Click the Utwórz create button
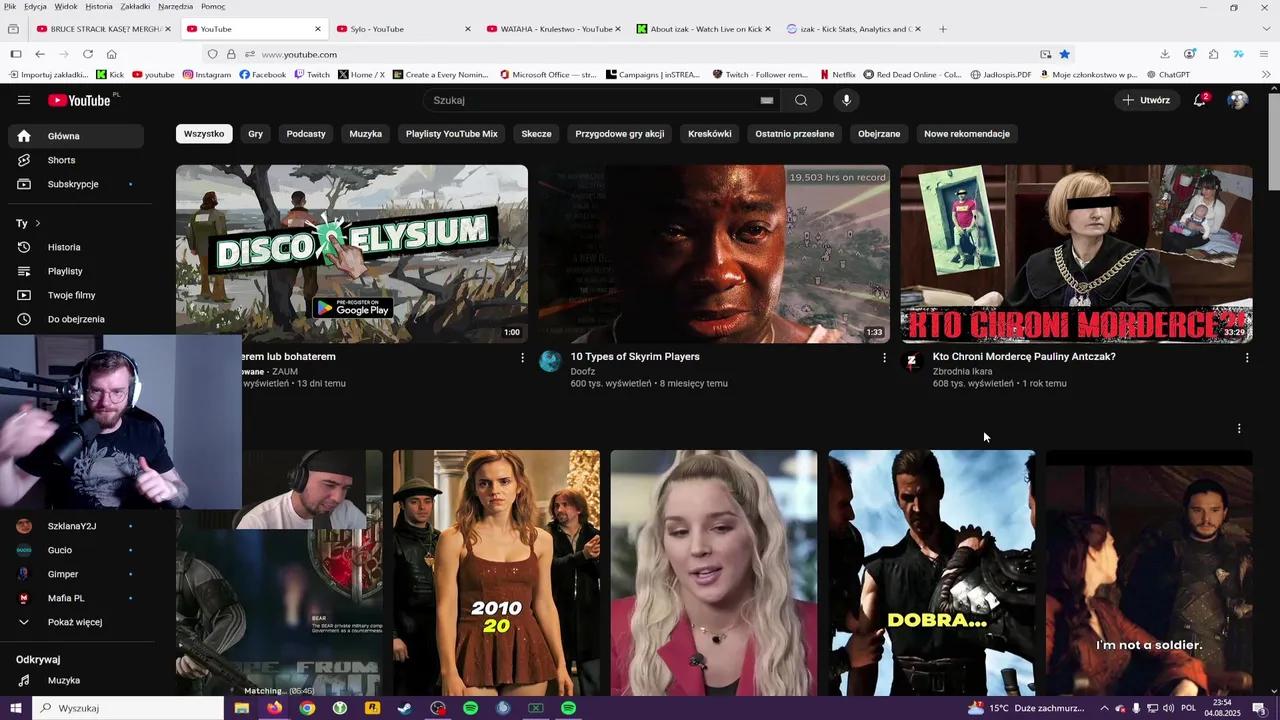Image resolution: width=1280 pixels, height=720 pixels. [1146, 100]
